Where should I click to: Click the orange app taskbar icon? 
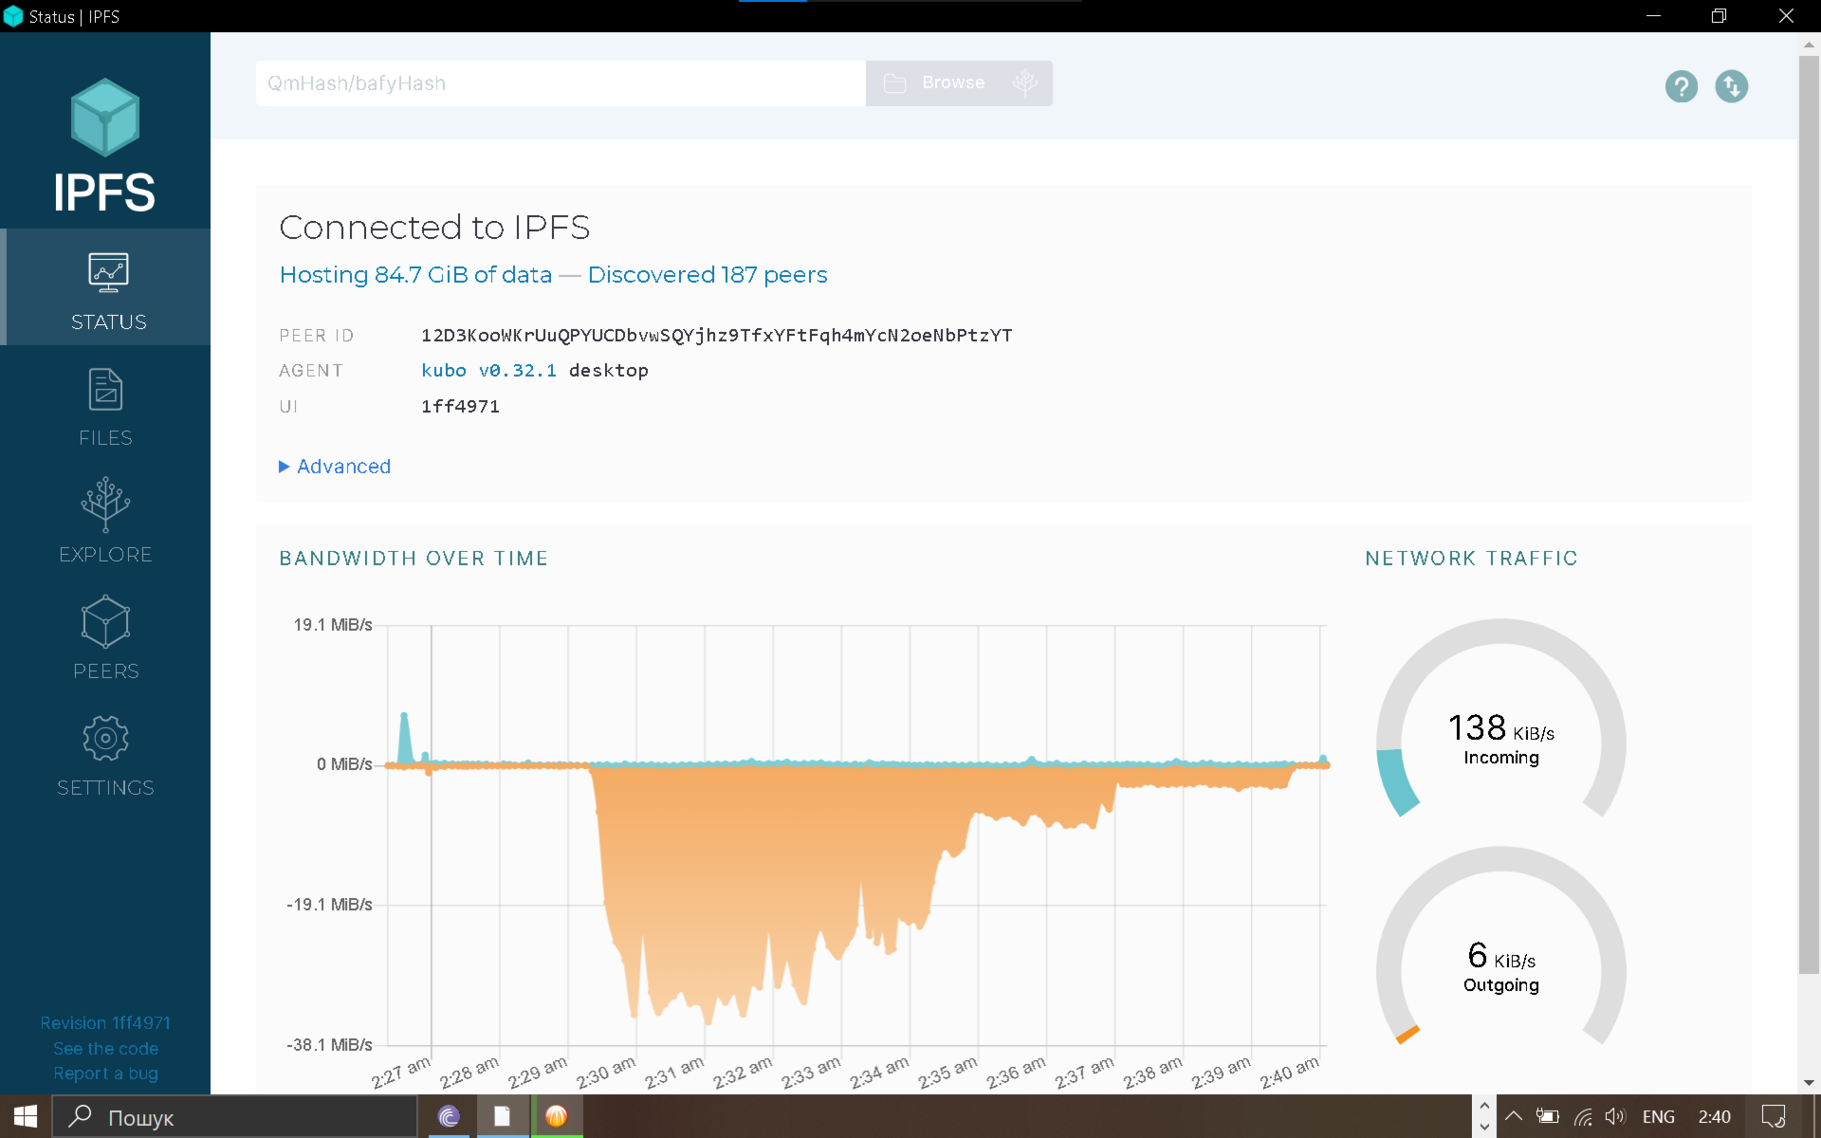point(556,1116)
